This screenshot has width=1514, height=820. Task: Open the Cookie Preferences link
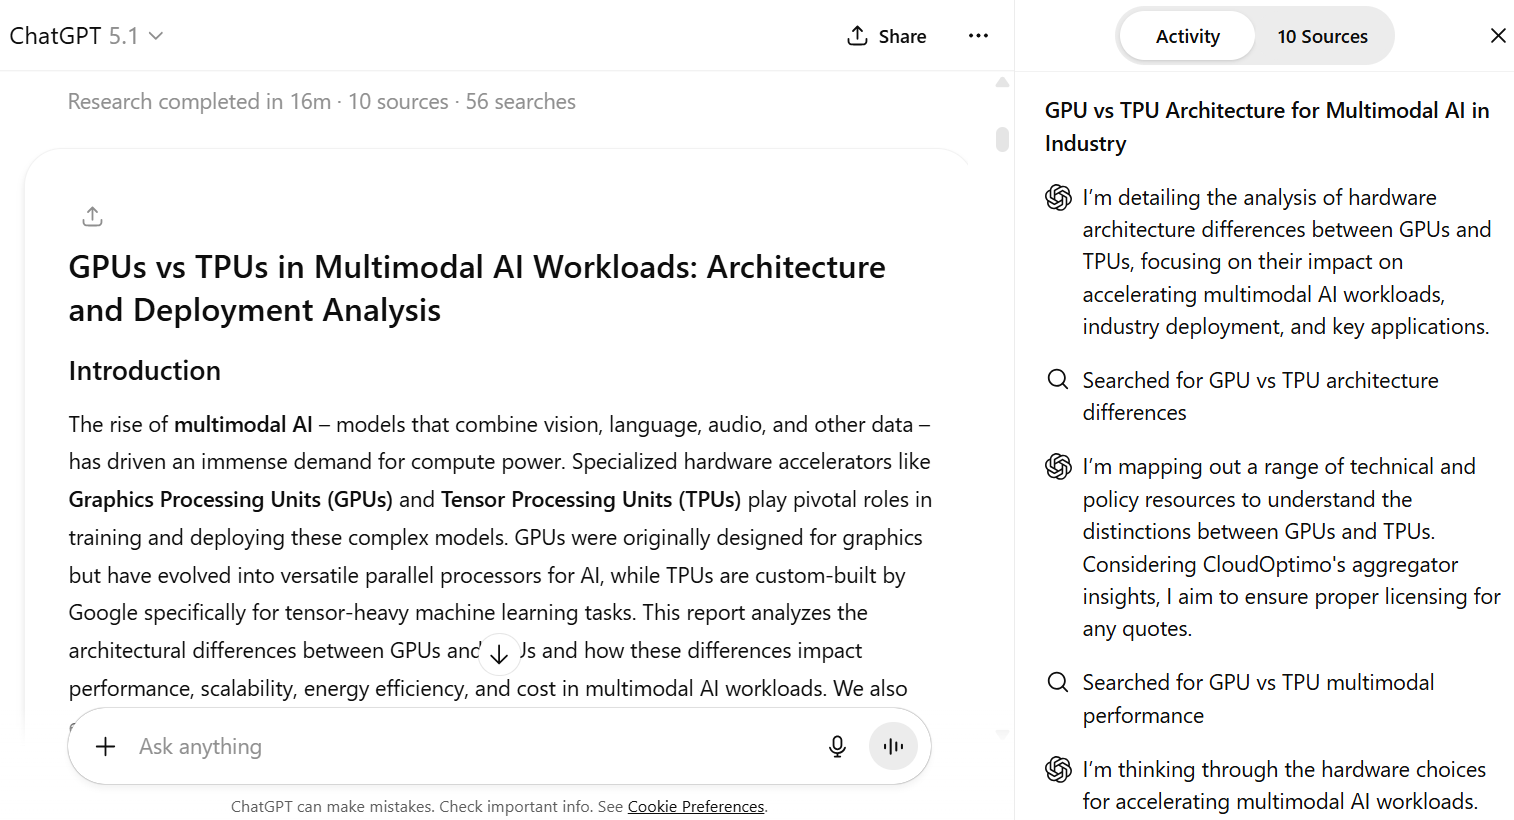(x=695, y=806)
